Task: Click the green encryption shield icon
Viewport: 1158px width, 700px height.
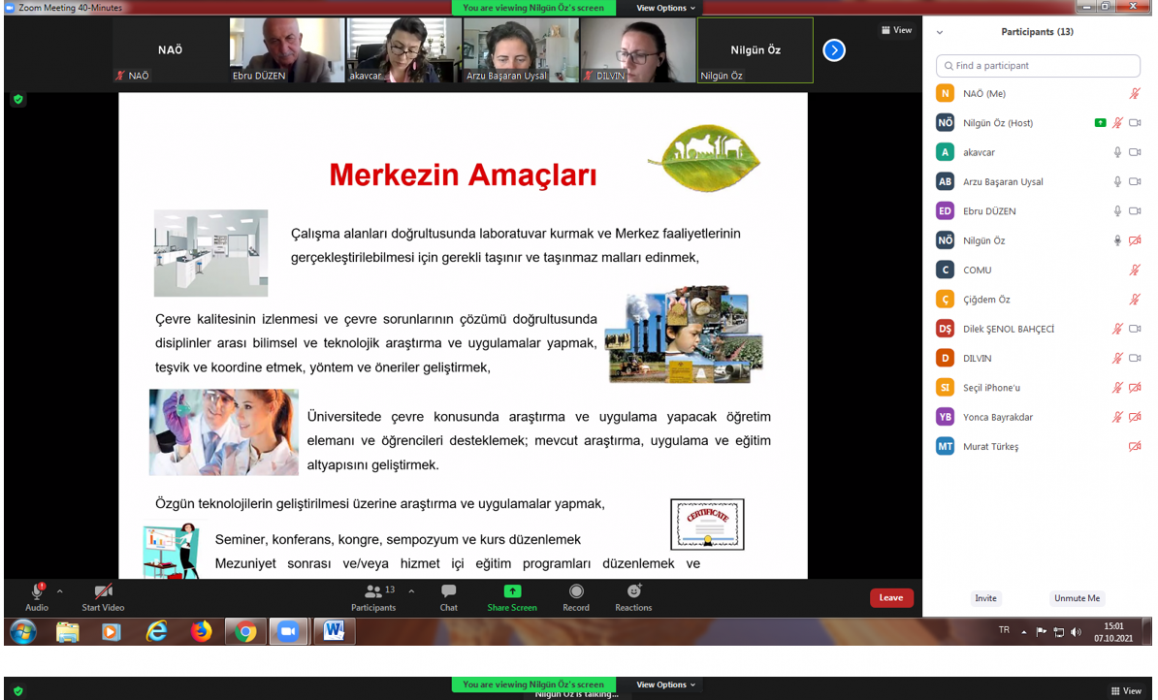Action: [18, 99]
